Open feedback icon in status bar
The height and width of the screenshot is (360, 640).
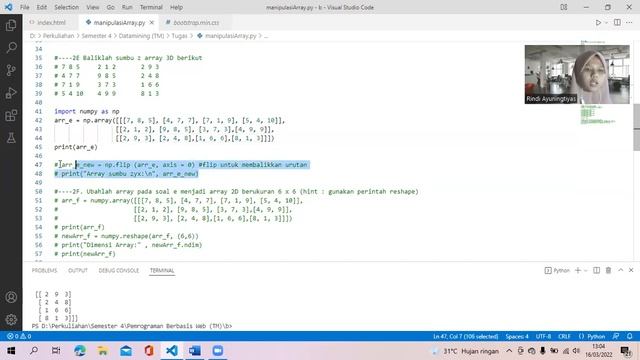(616, 336)
